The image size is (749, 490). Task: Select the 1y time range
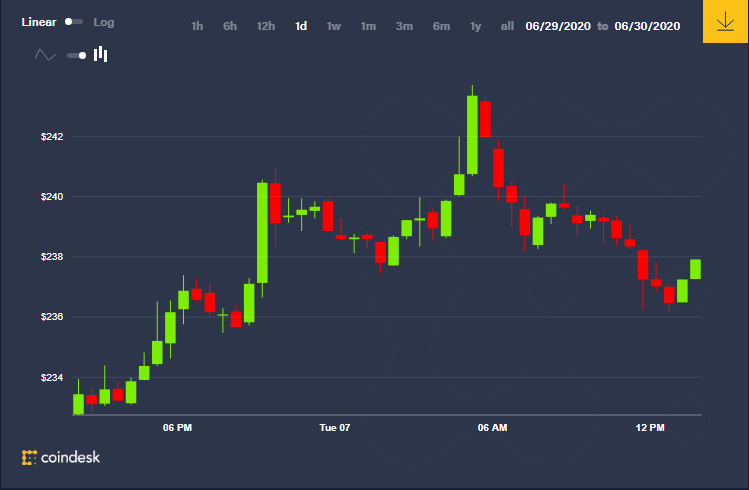[475, 26]
